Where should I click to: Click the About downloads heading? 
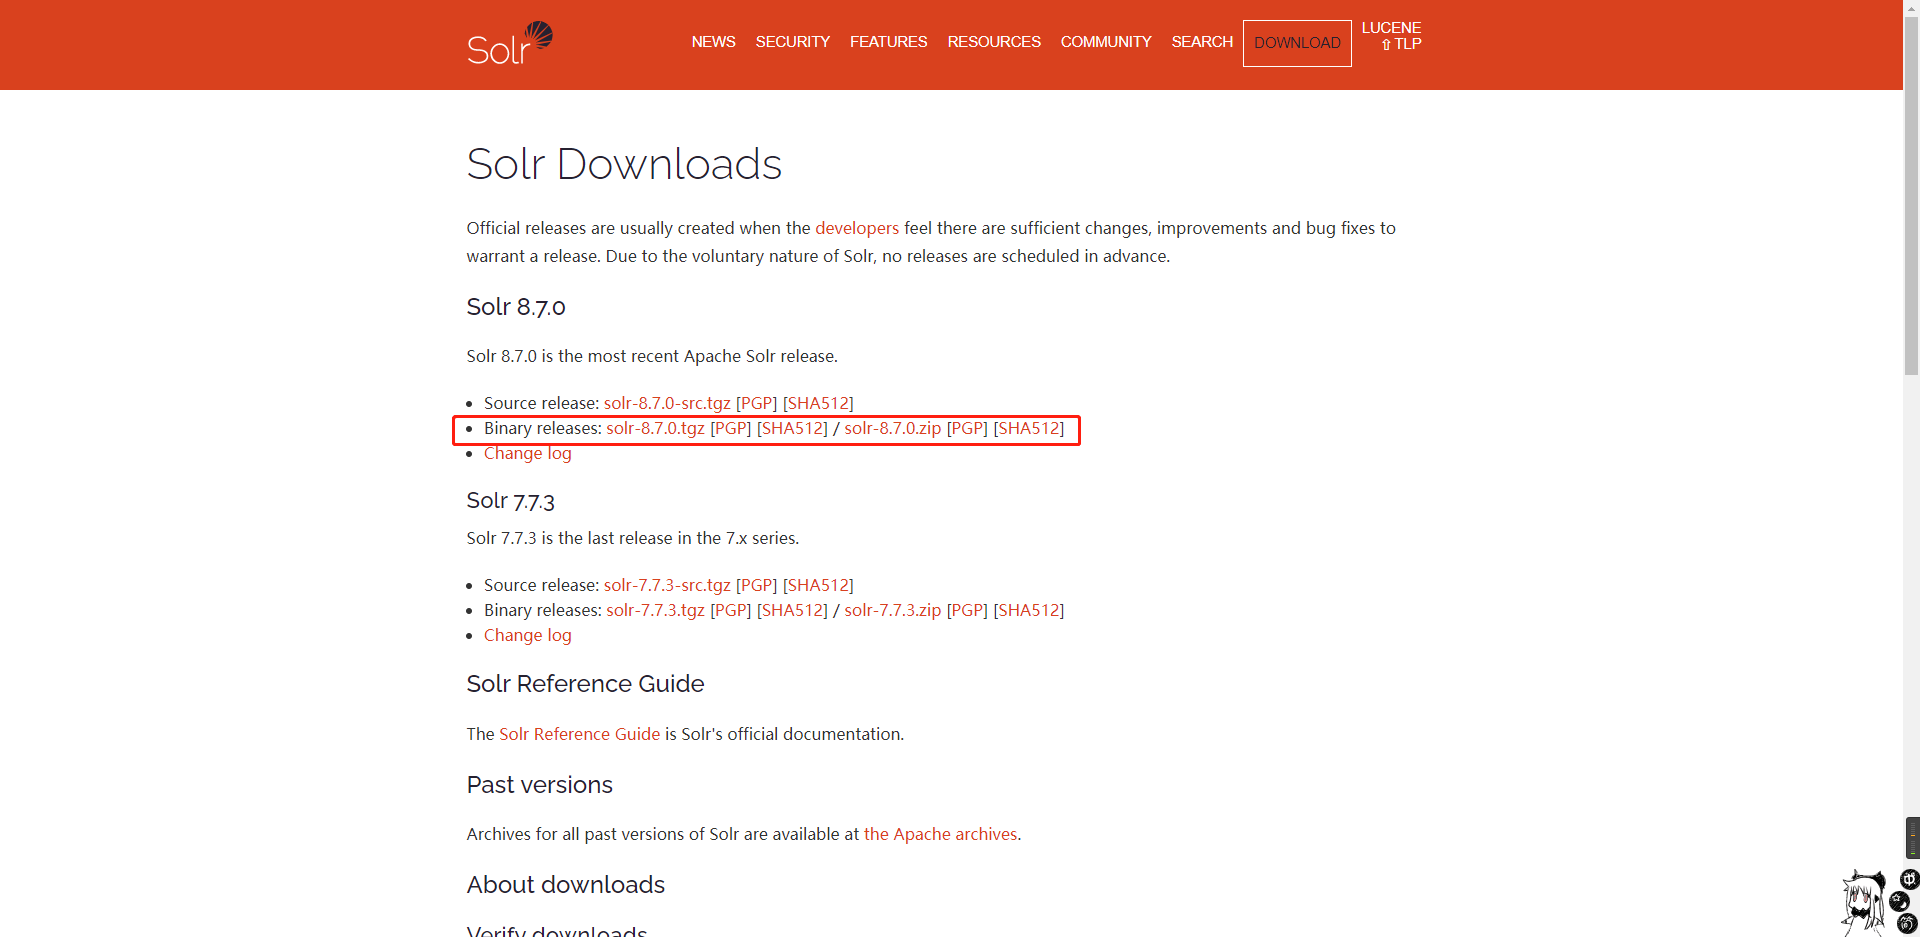tap(565, 885)
